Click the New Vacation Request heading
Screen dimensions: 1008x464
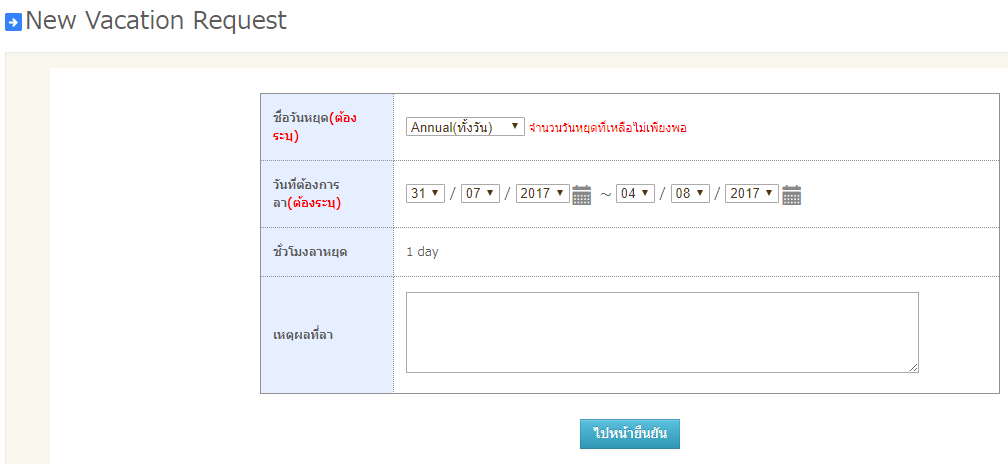[156, 20]
